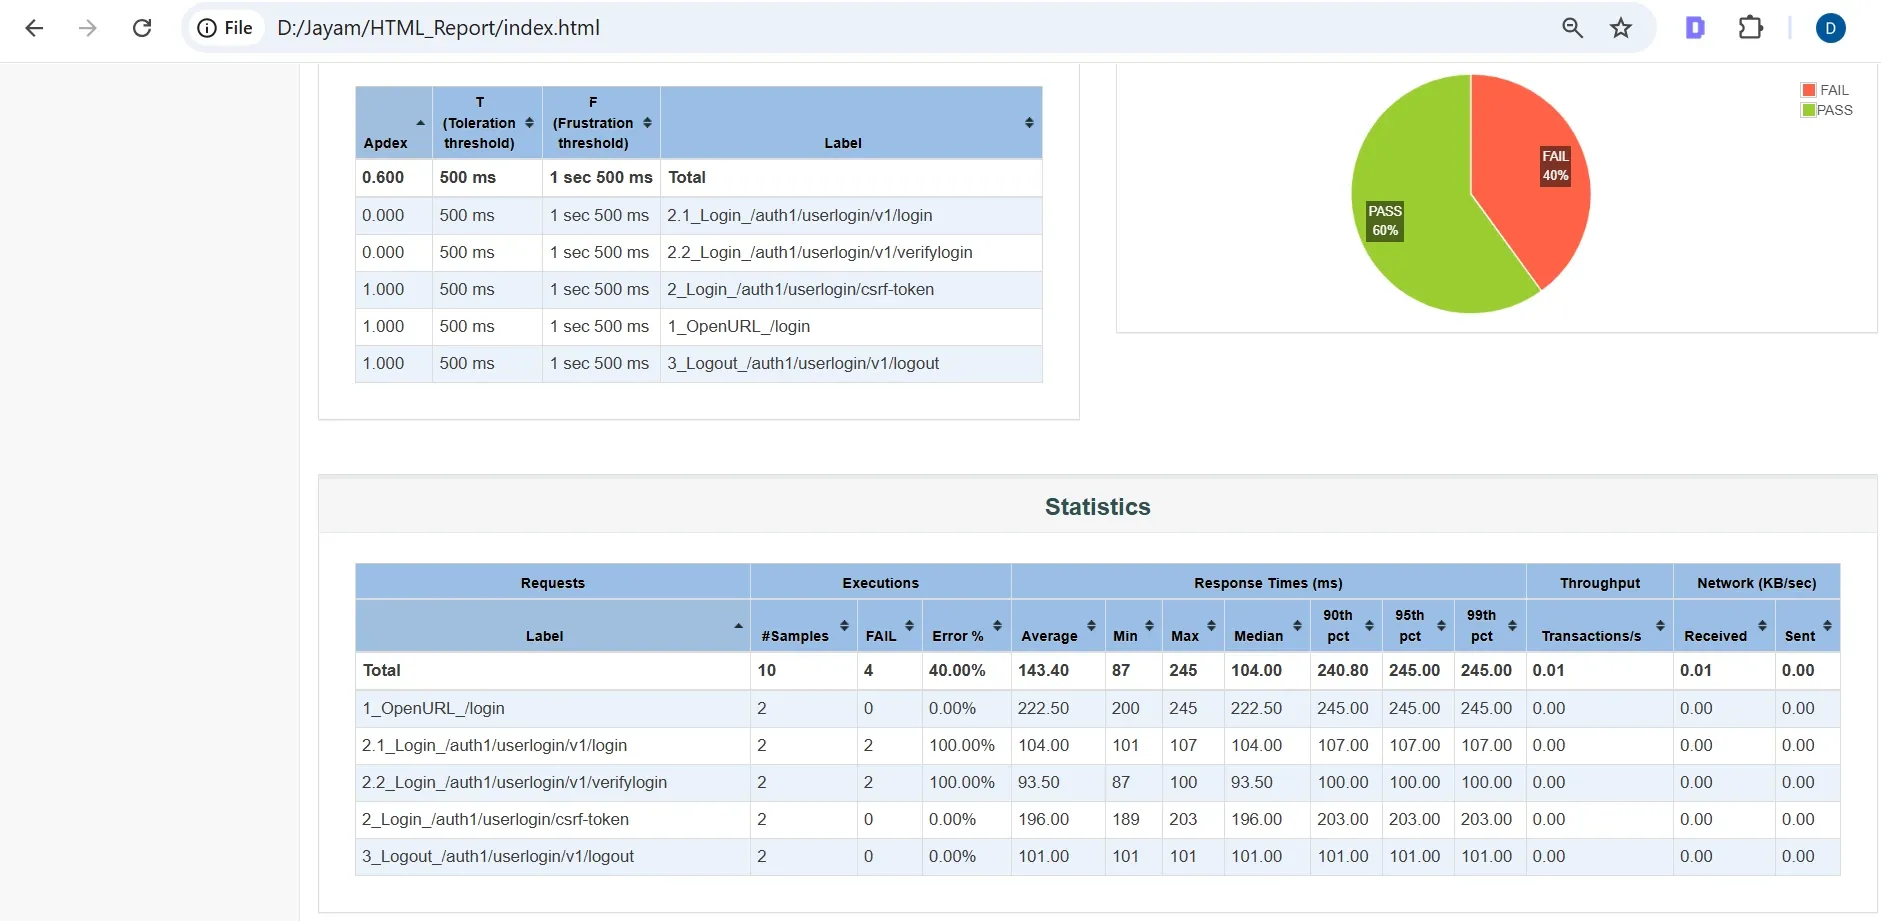The width and height of the screenshot is (1881, 921).
Task: Sort Statistics by Average column
Action: pos(1058,626)
